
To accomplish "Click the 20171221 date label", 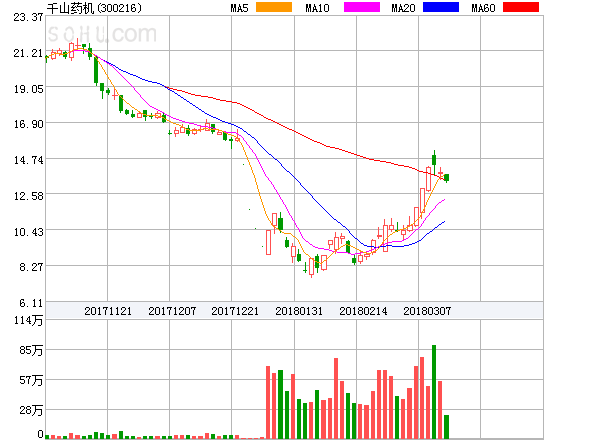I will click(x=235, y=311).
